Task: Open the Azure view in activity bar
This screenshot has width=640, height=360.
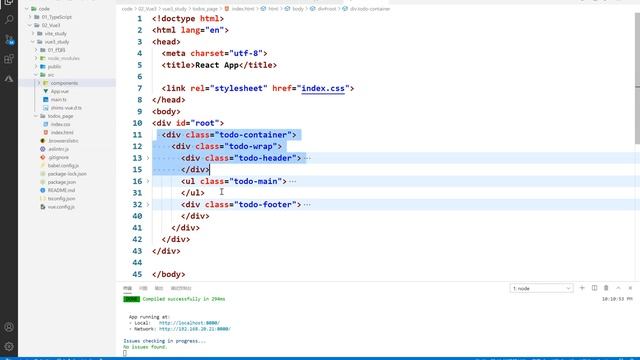Action: (9, 78)
